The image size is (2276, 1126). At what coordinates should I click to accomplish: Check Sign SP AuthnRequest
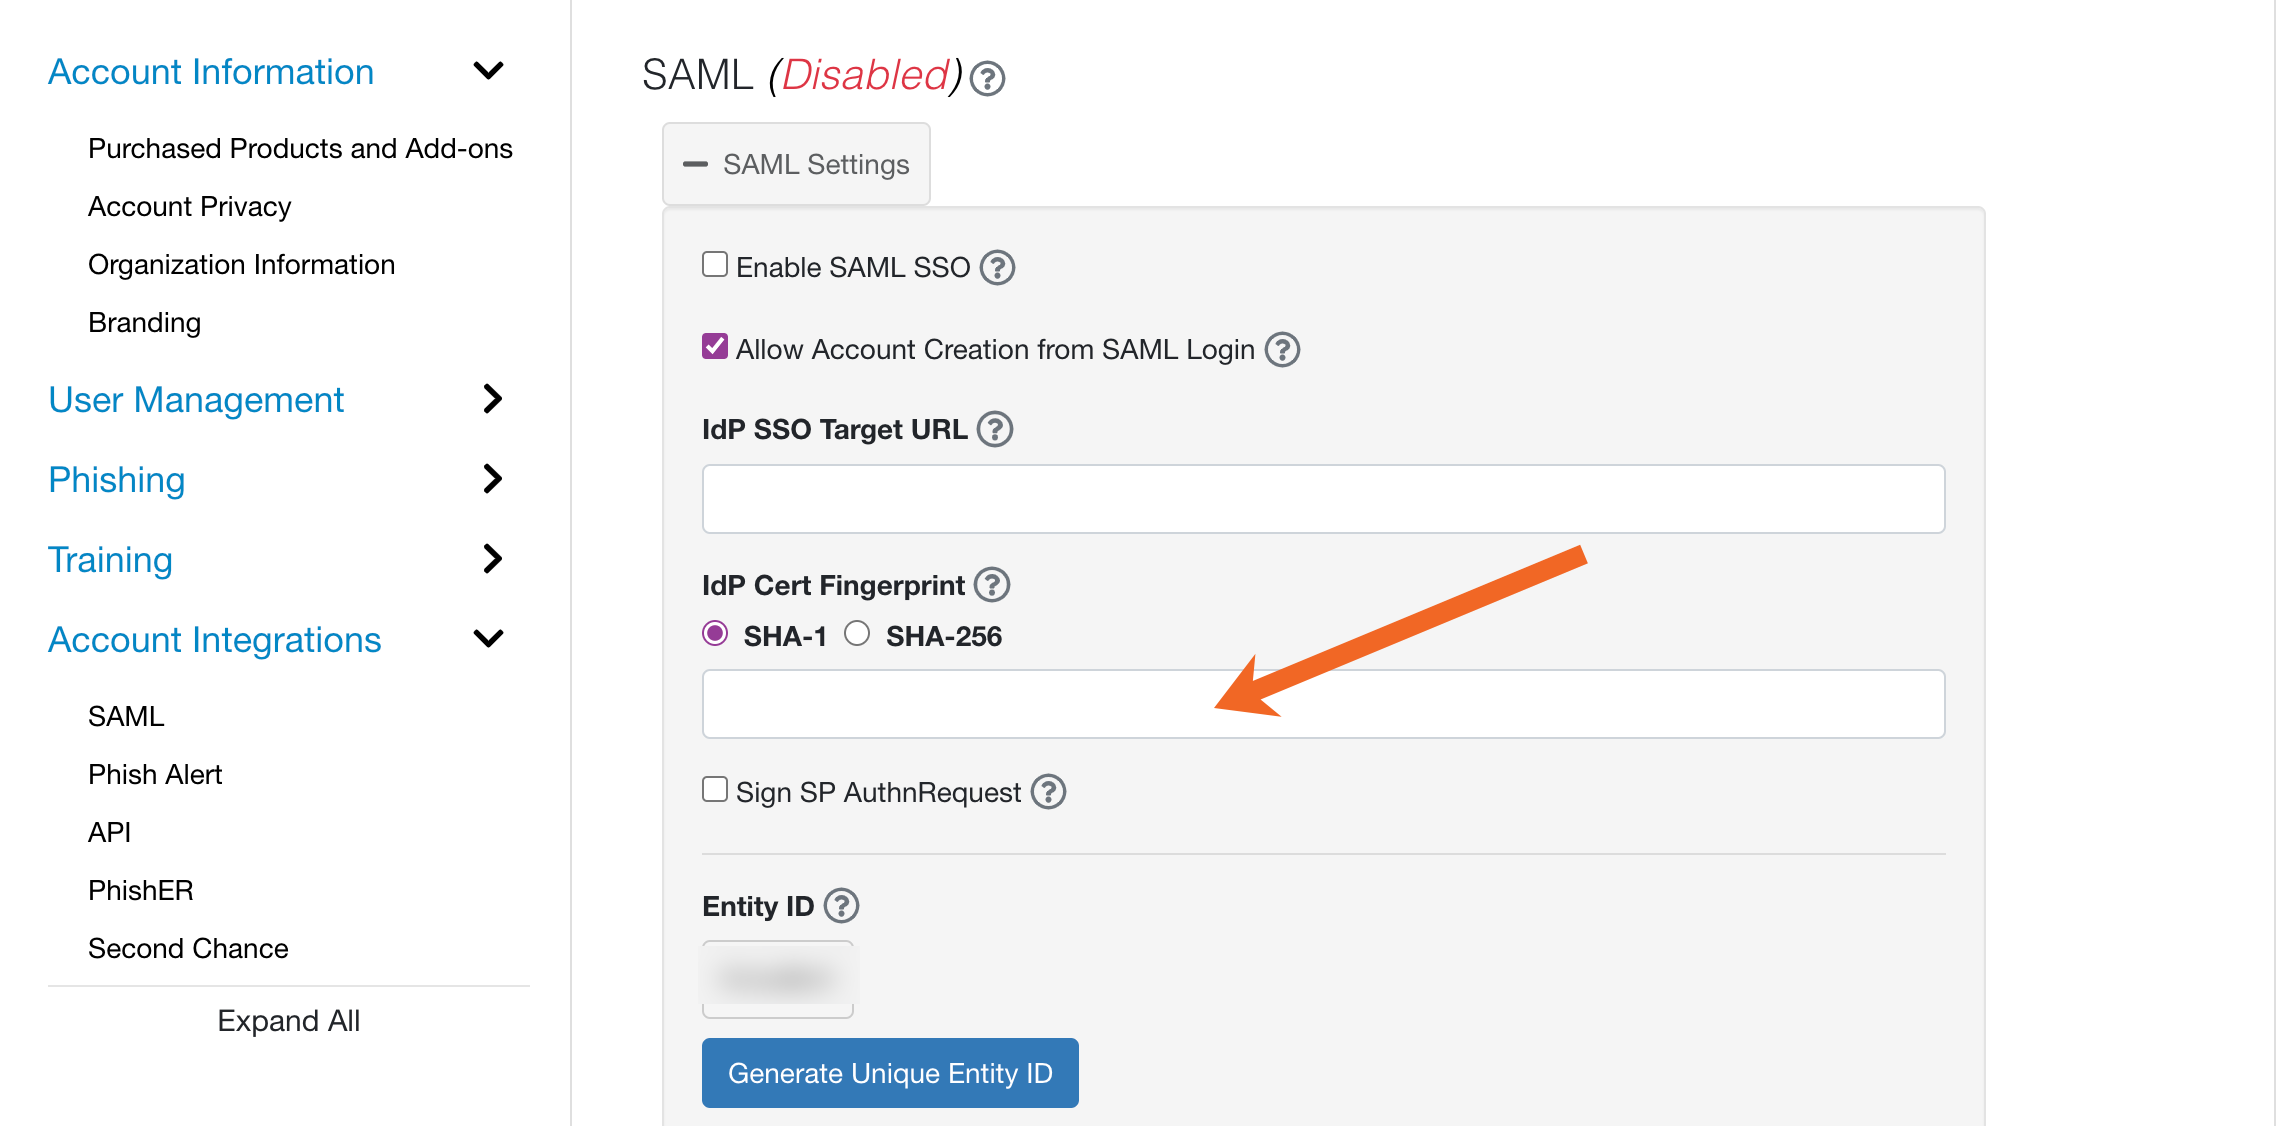pyautogui.click(x=714, y=789)
